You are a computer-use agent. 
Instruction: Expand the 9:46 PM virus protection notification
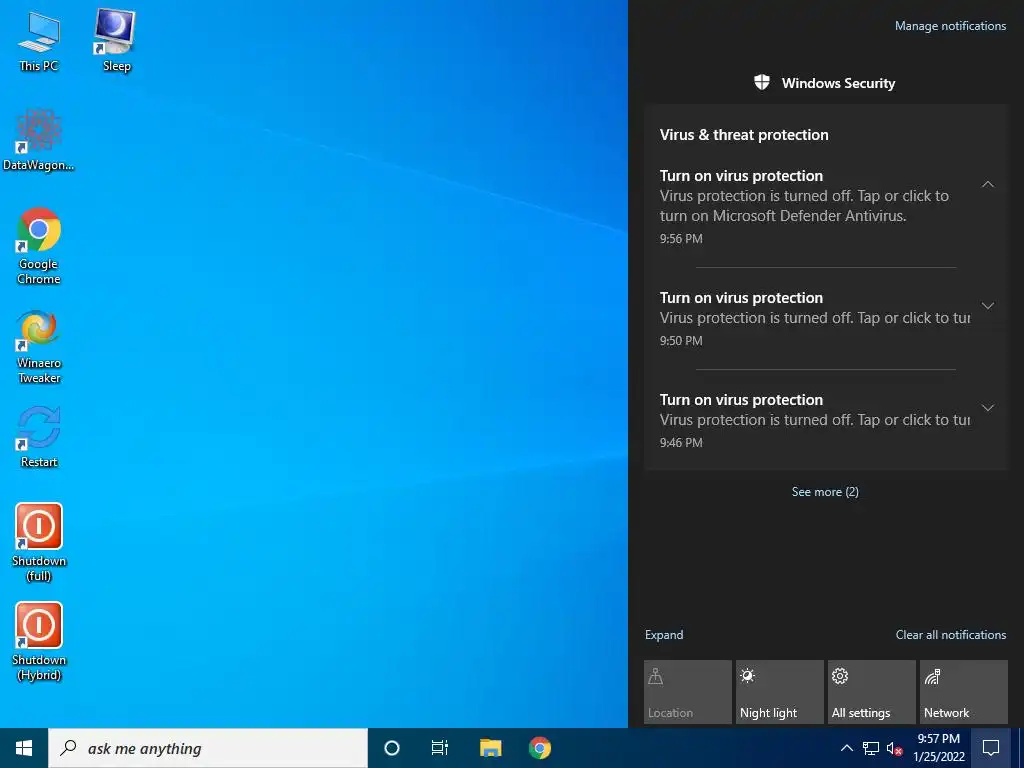988,408
